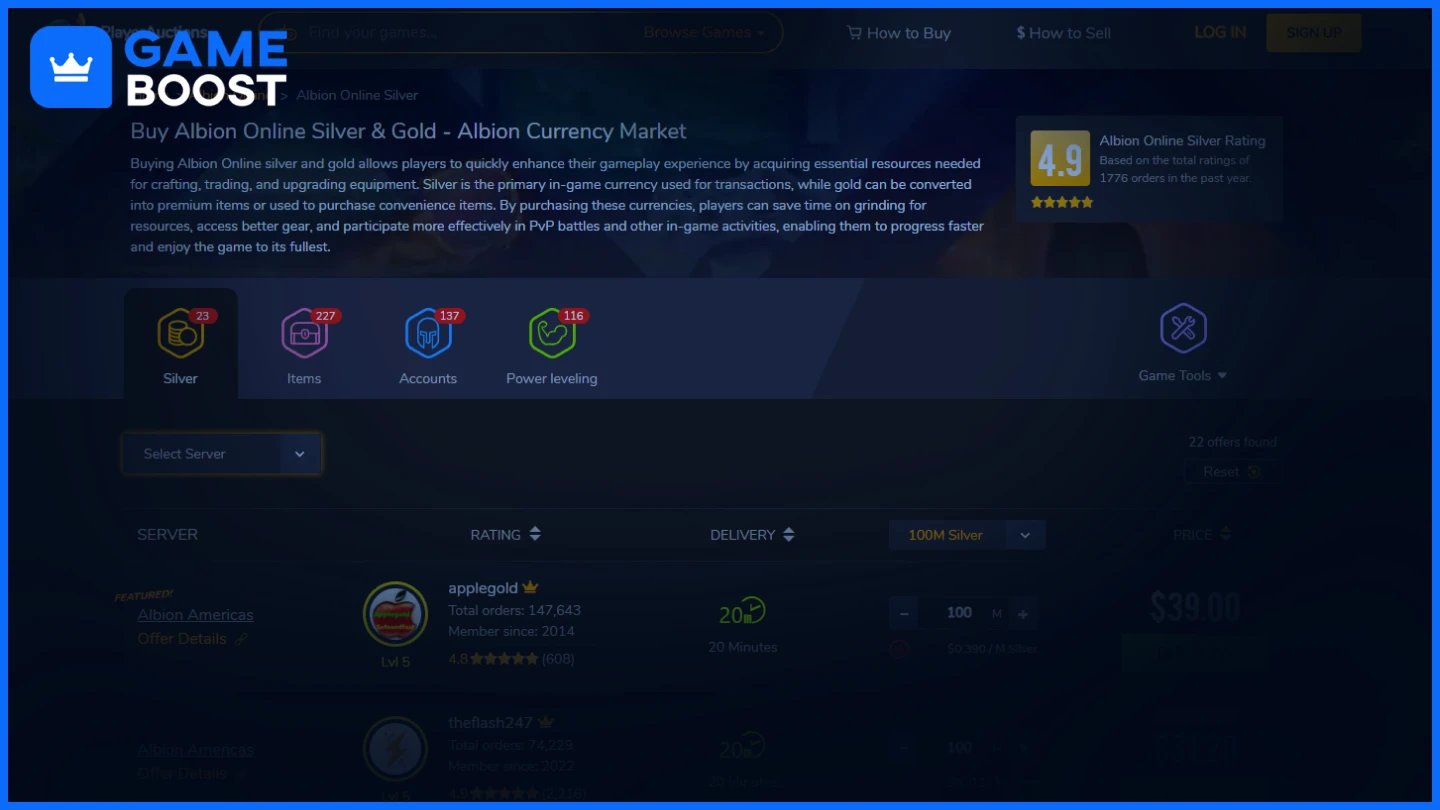Expand the Select Server dropdown
Screen dimensions: 1440x810
click(221, 454)
